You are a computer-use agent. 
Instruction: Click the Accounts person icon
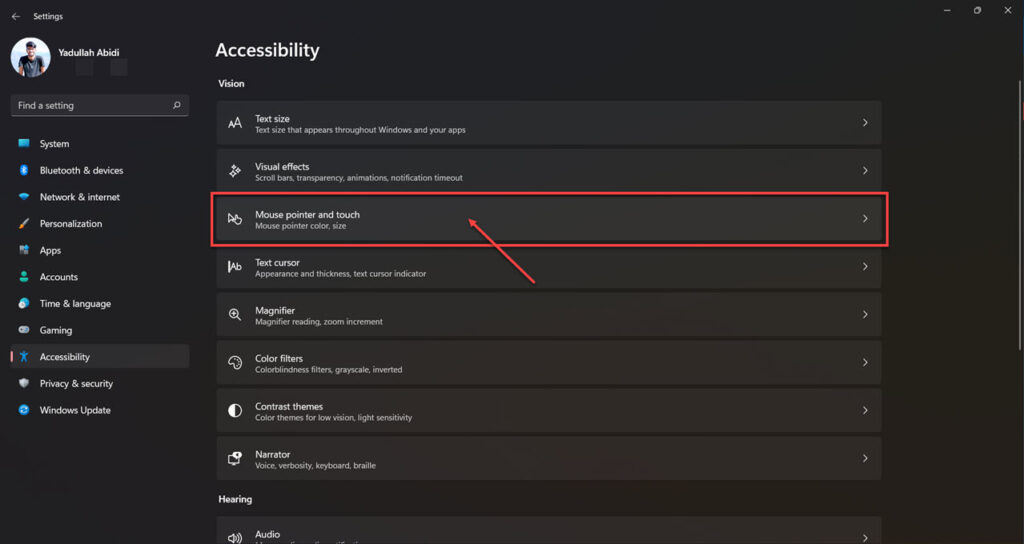point(24,277)
